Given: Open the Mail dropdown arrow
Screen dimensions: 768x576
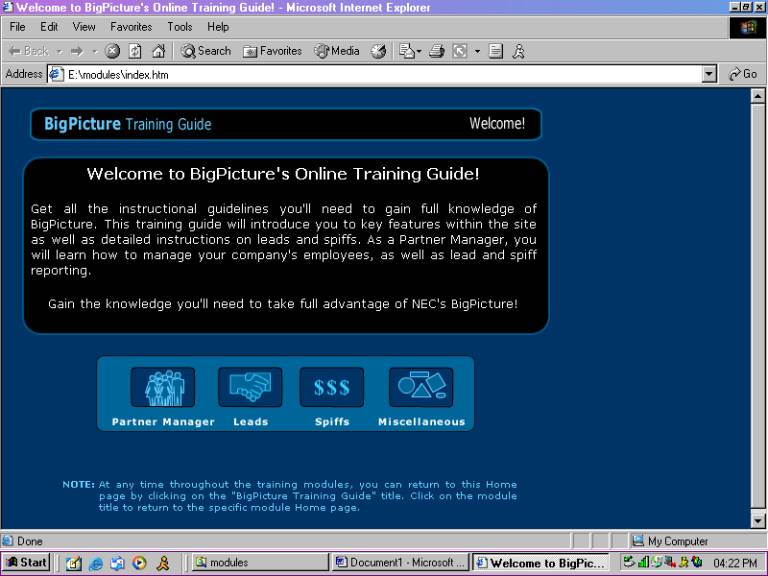Looking at the screenshot, I should point(419,51).
